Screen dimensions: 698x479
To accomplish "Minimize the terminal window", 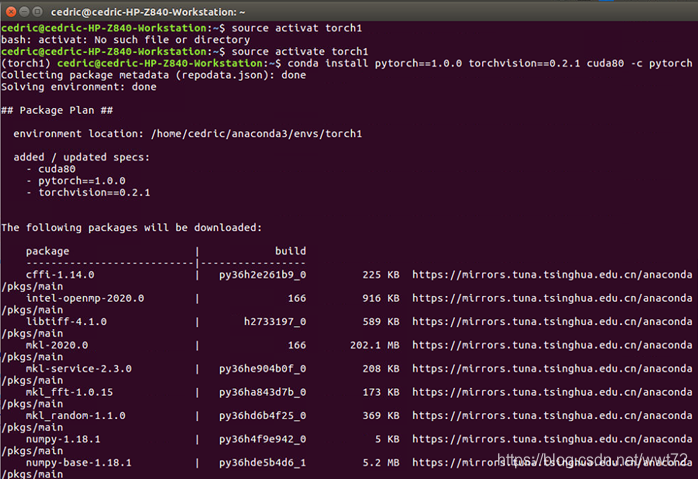I will (24, 12).
